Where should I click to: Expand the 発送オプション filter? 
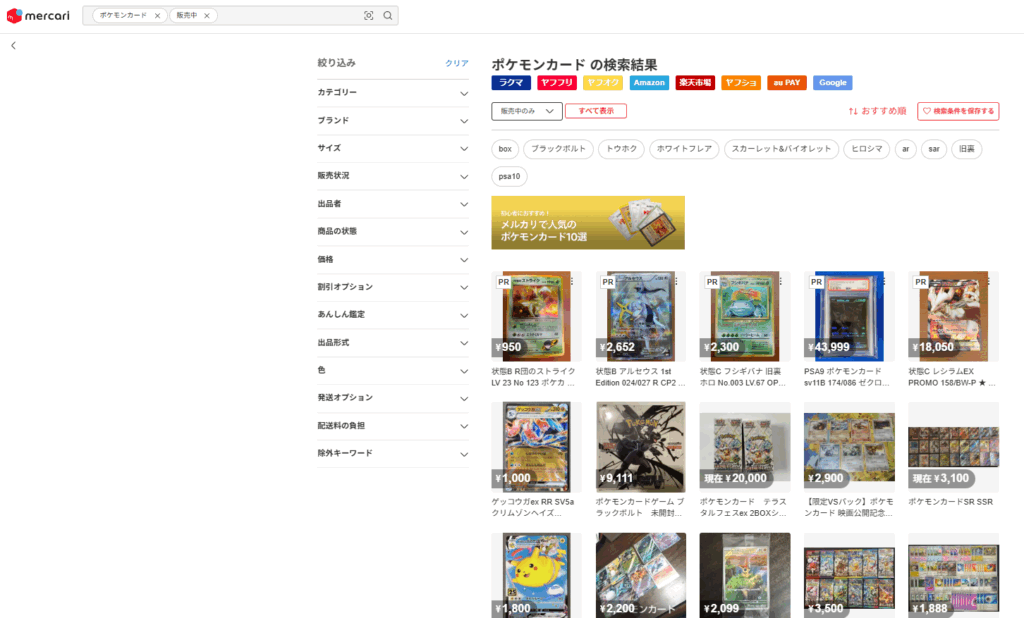393,398
